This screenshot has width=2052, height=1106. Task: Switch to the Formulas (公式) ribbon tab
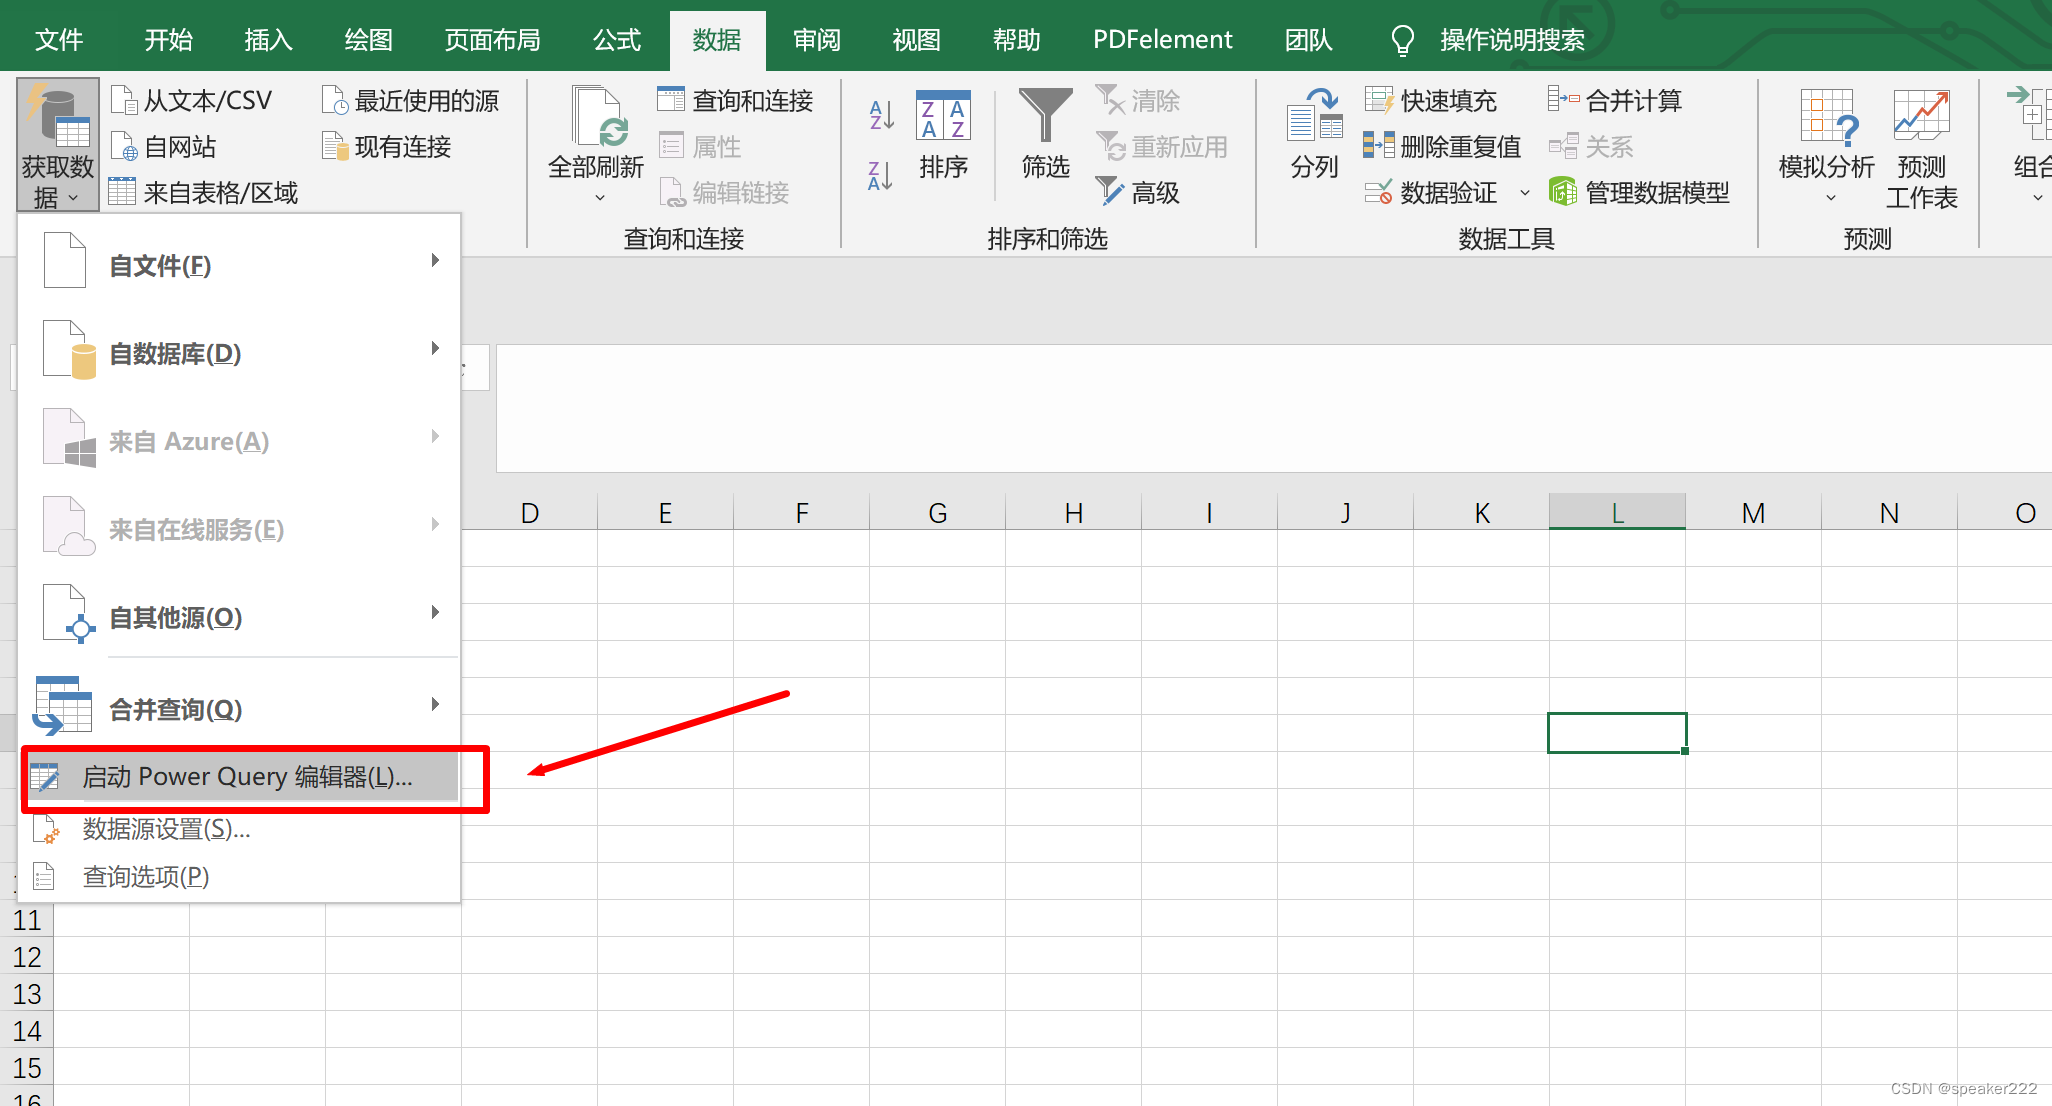616,40
